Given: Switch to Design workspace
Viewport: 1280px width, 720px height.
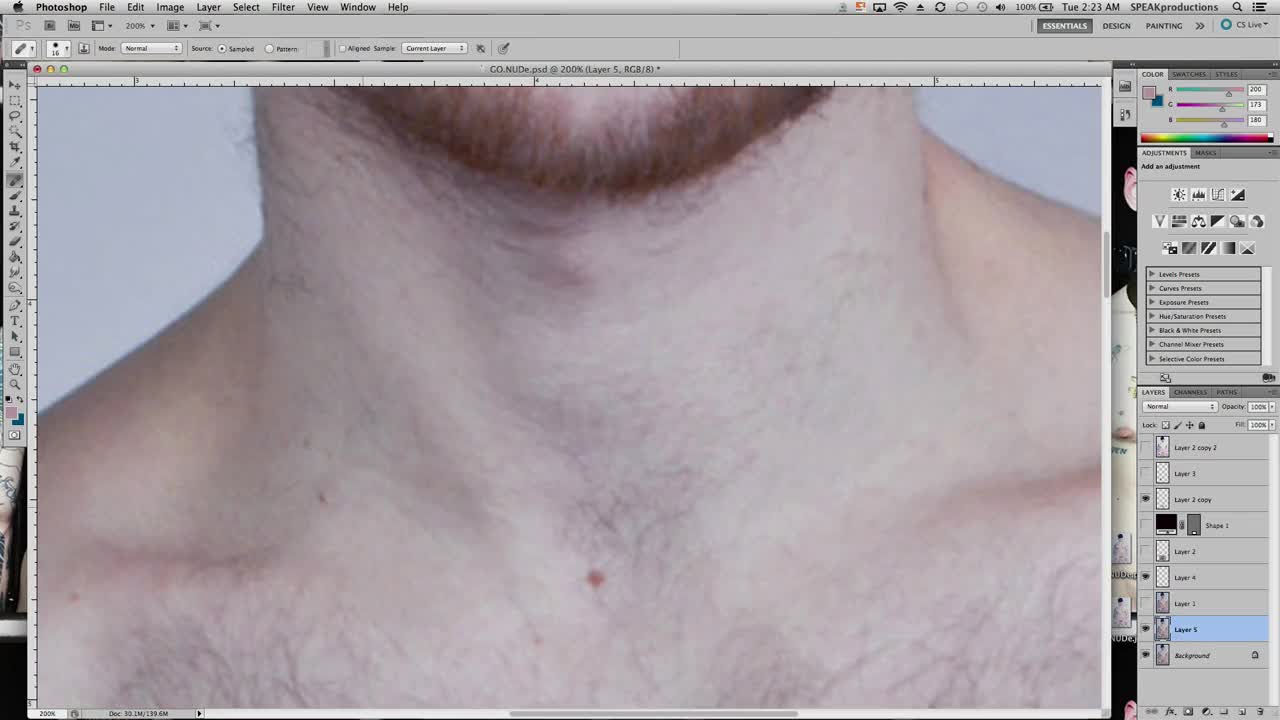Looking at the screenshot, I should click(x=1116, y=25).
